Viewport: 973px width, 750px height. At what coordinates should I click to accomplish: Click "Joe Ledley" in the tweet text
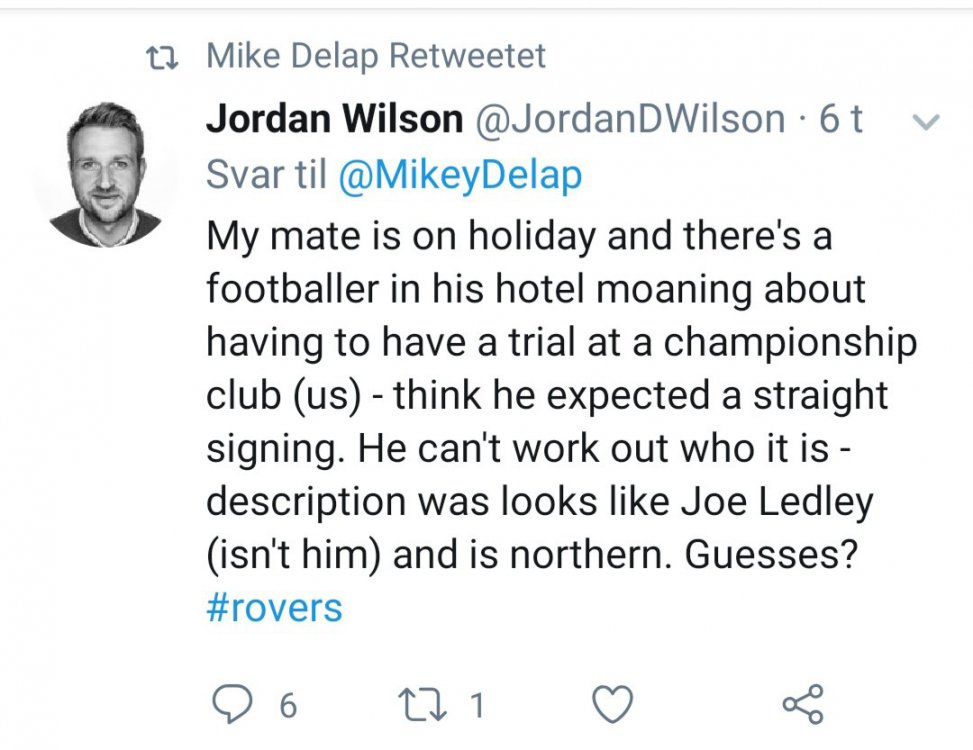point(776,500)
